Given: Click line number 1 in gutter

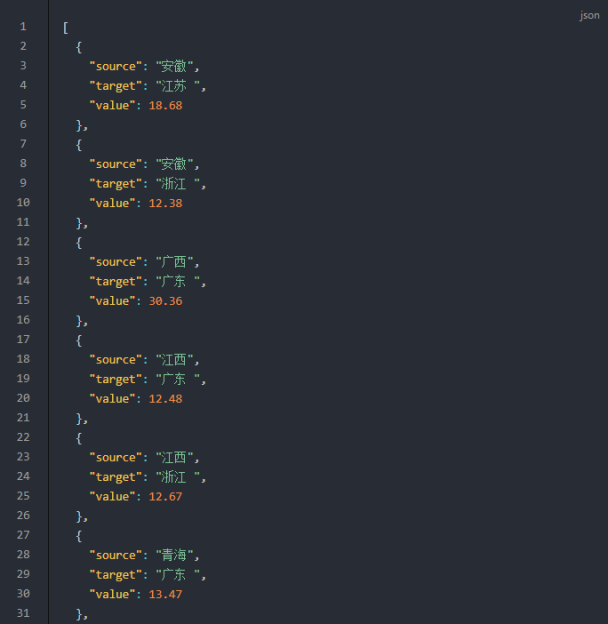Looking at the screenshot, I should pyautogui.click(x=23, y=27).
